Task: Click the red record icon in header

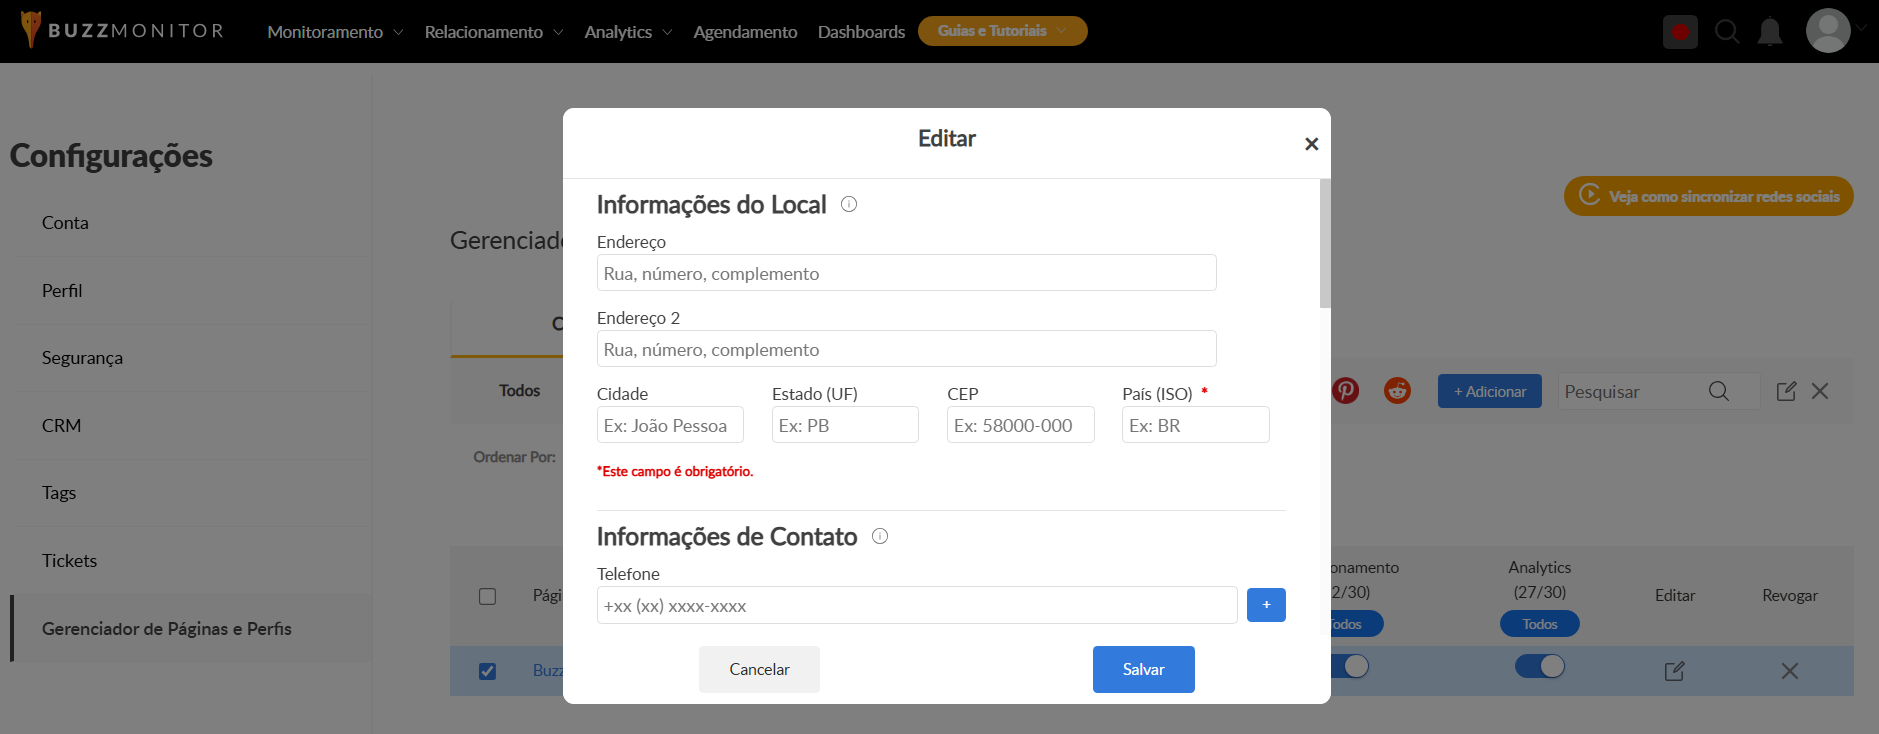Action: tap(1680, 32)
